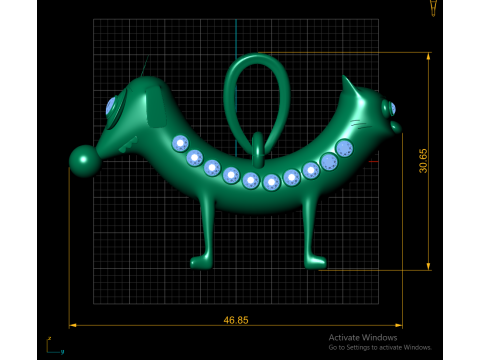480x360 pixels.
Task: Select the cat head's eye gemstone
Action: pyautogui.click(x=393, y=109)
